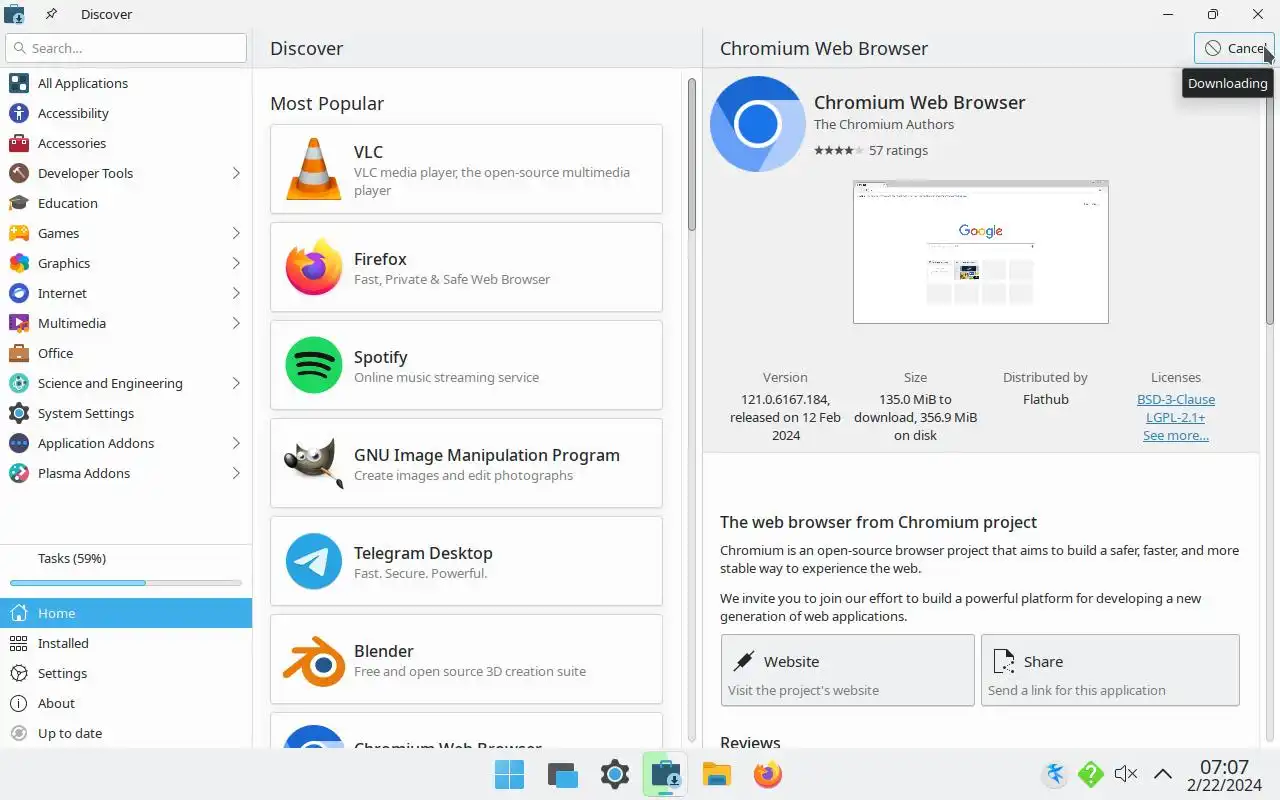1280x800 pixels.
Task: Open the BSD-3-Clause license link
Action: tap(1176, 399)
